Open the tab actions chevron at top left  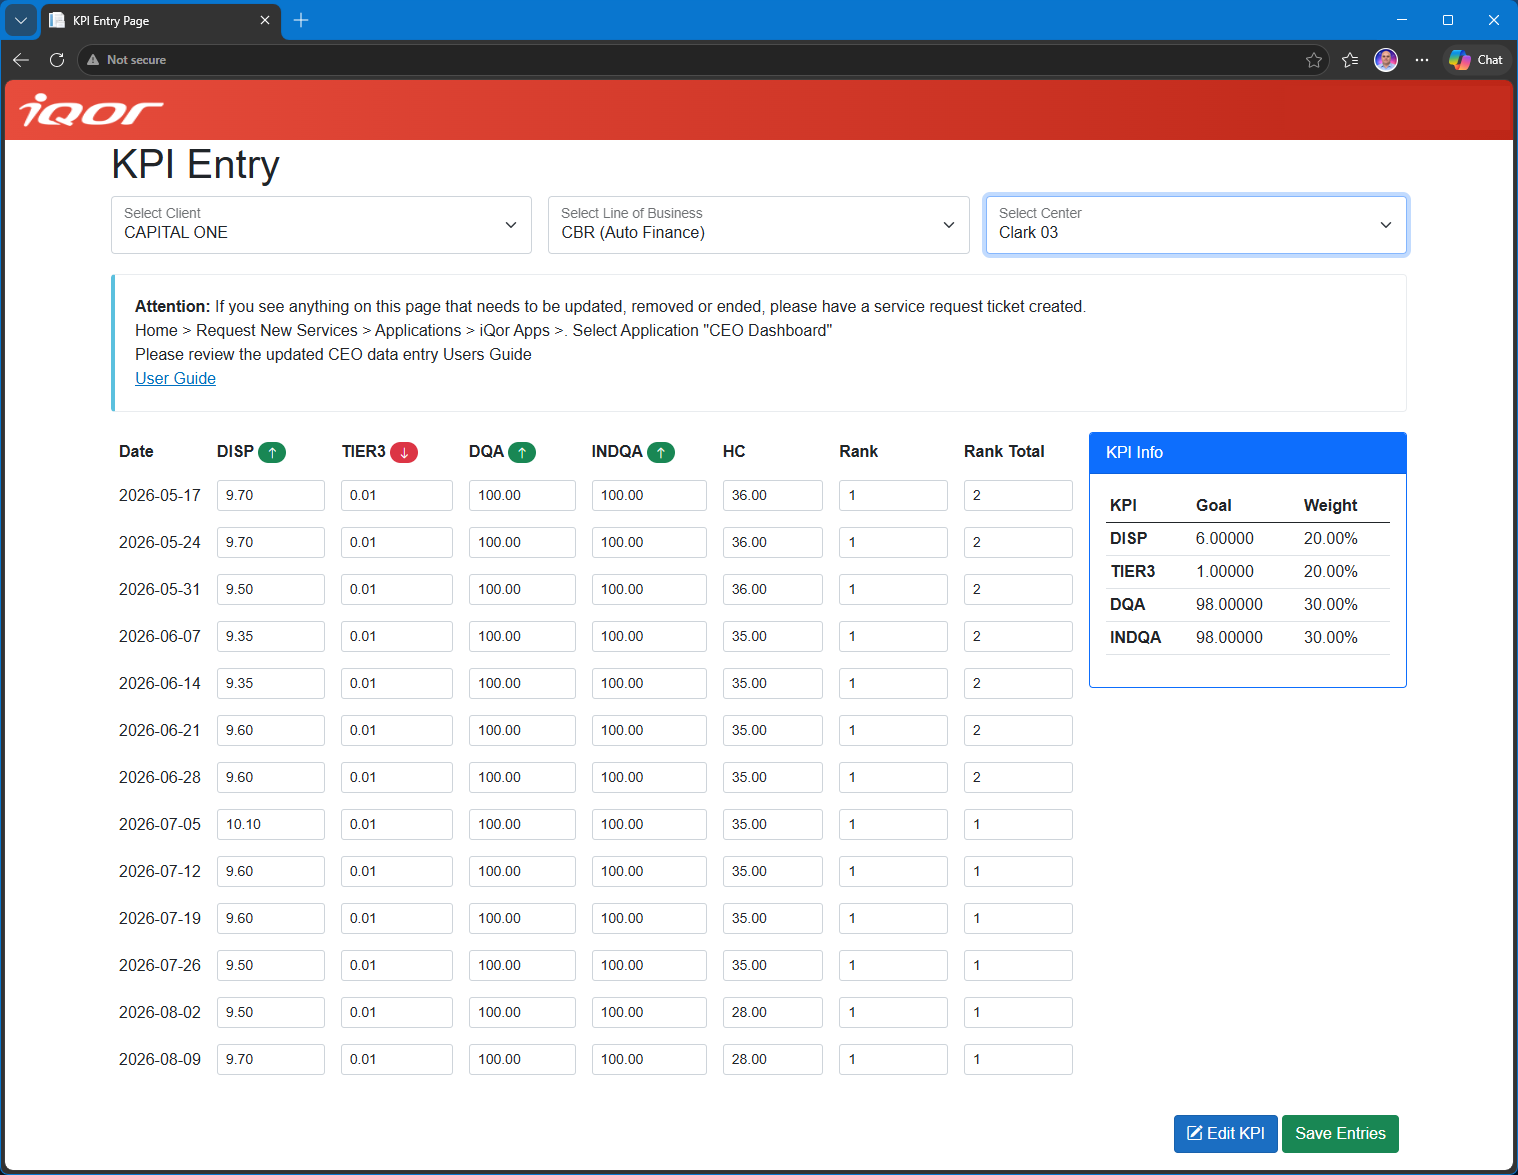pos(21,20)
